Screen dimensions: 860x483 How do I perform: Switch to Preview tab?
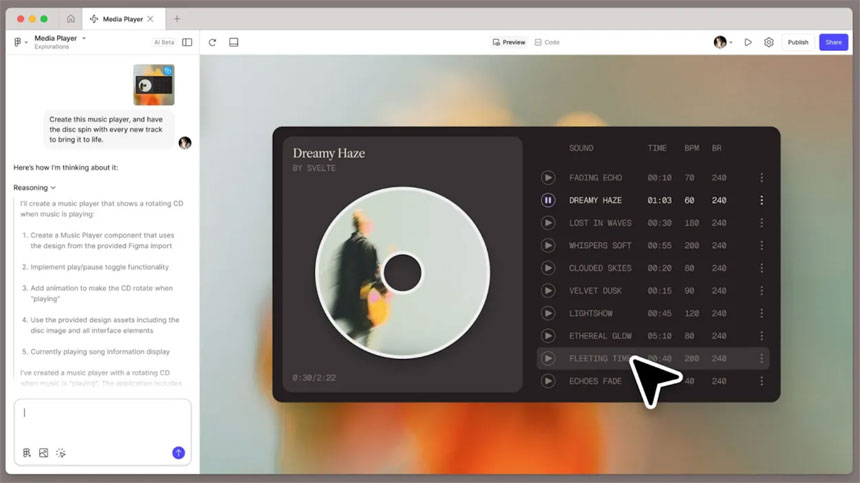(509, 42)
